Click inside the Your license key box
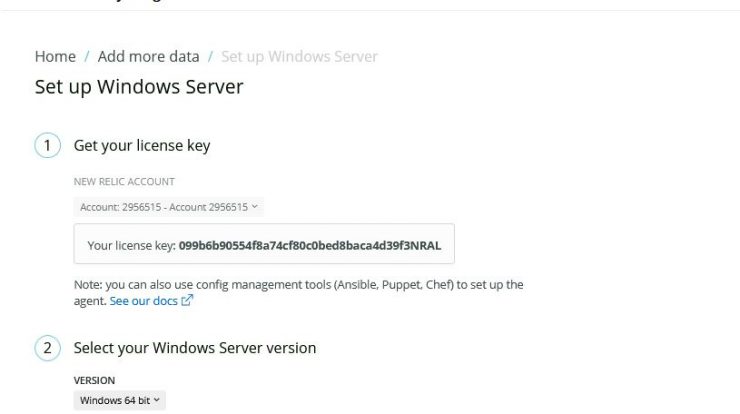Image resolution: width=740 pixels, height=414 pixels. pyautogui.click(x=264, y=244)
